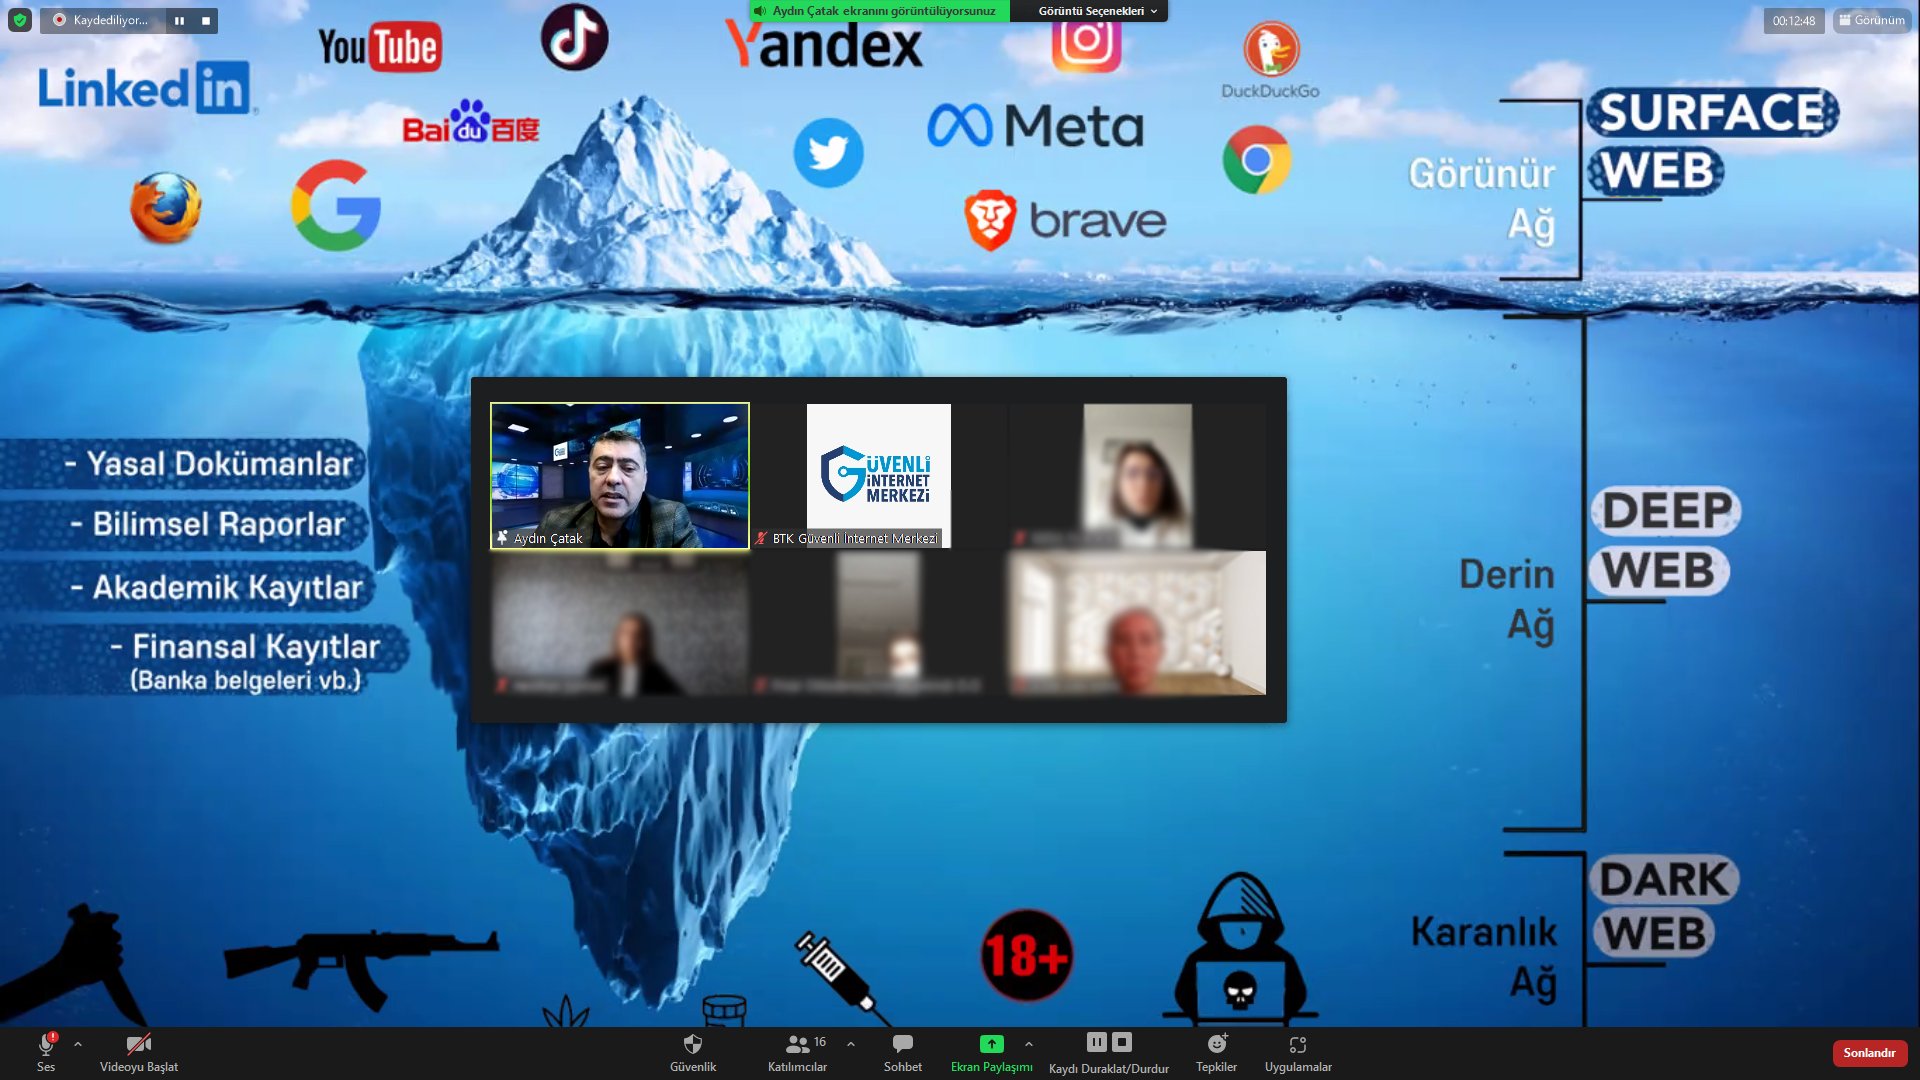Click the Firefox logo on the slide

click(166, 208)
